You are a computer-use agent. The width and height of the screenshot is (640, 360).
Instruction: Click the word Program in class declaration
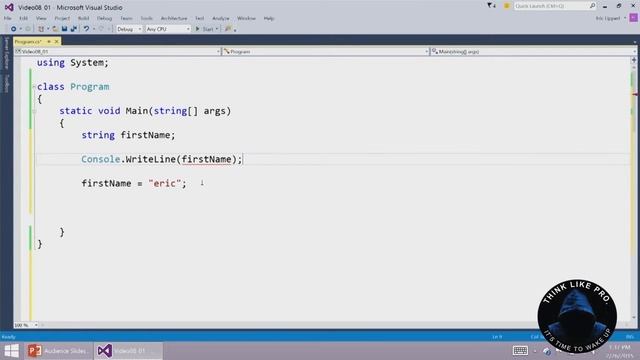[x=90, y=87]
